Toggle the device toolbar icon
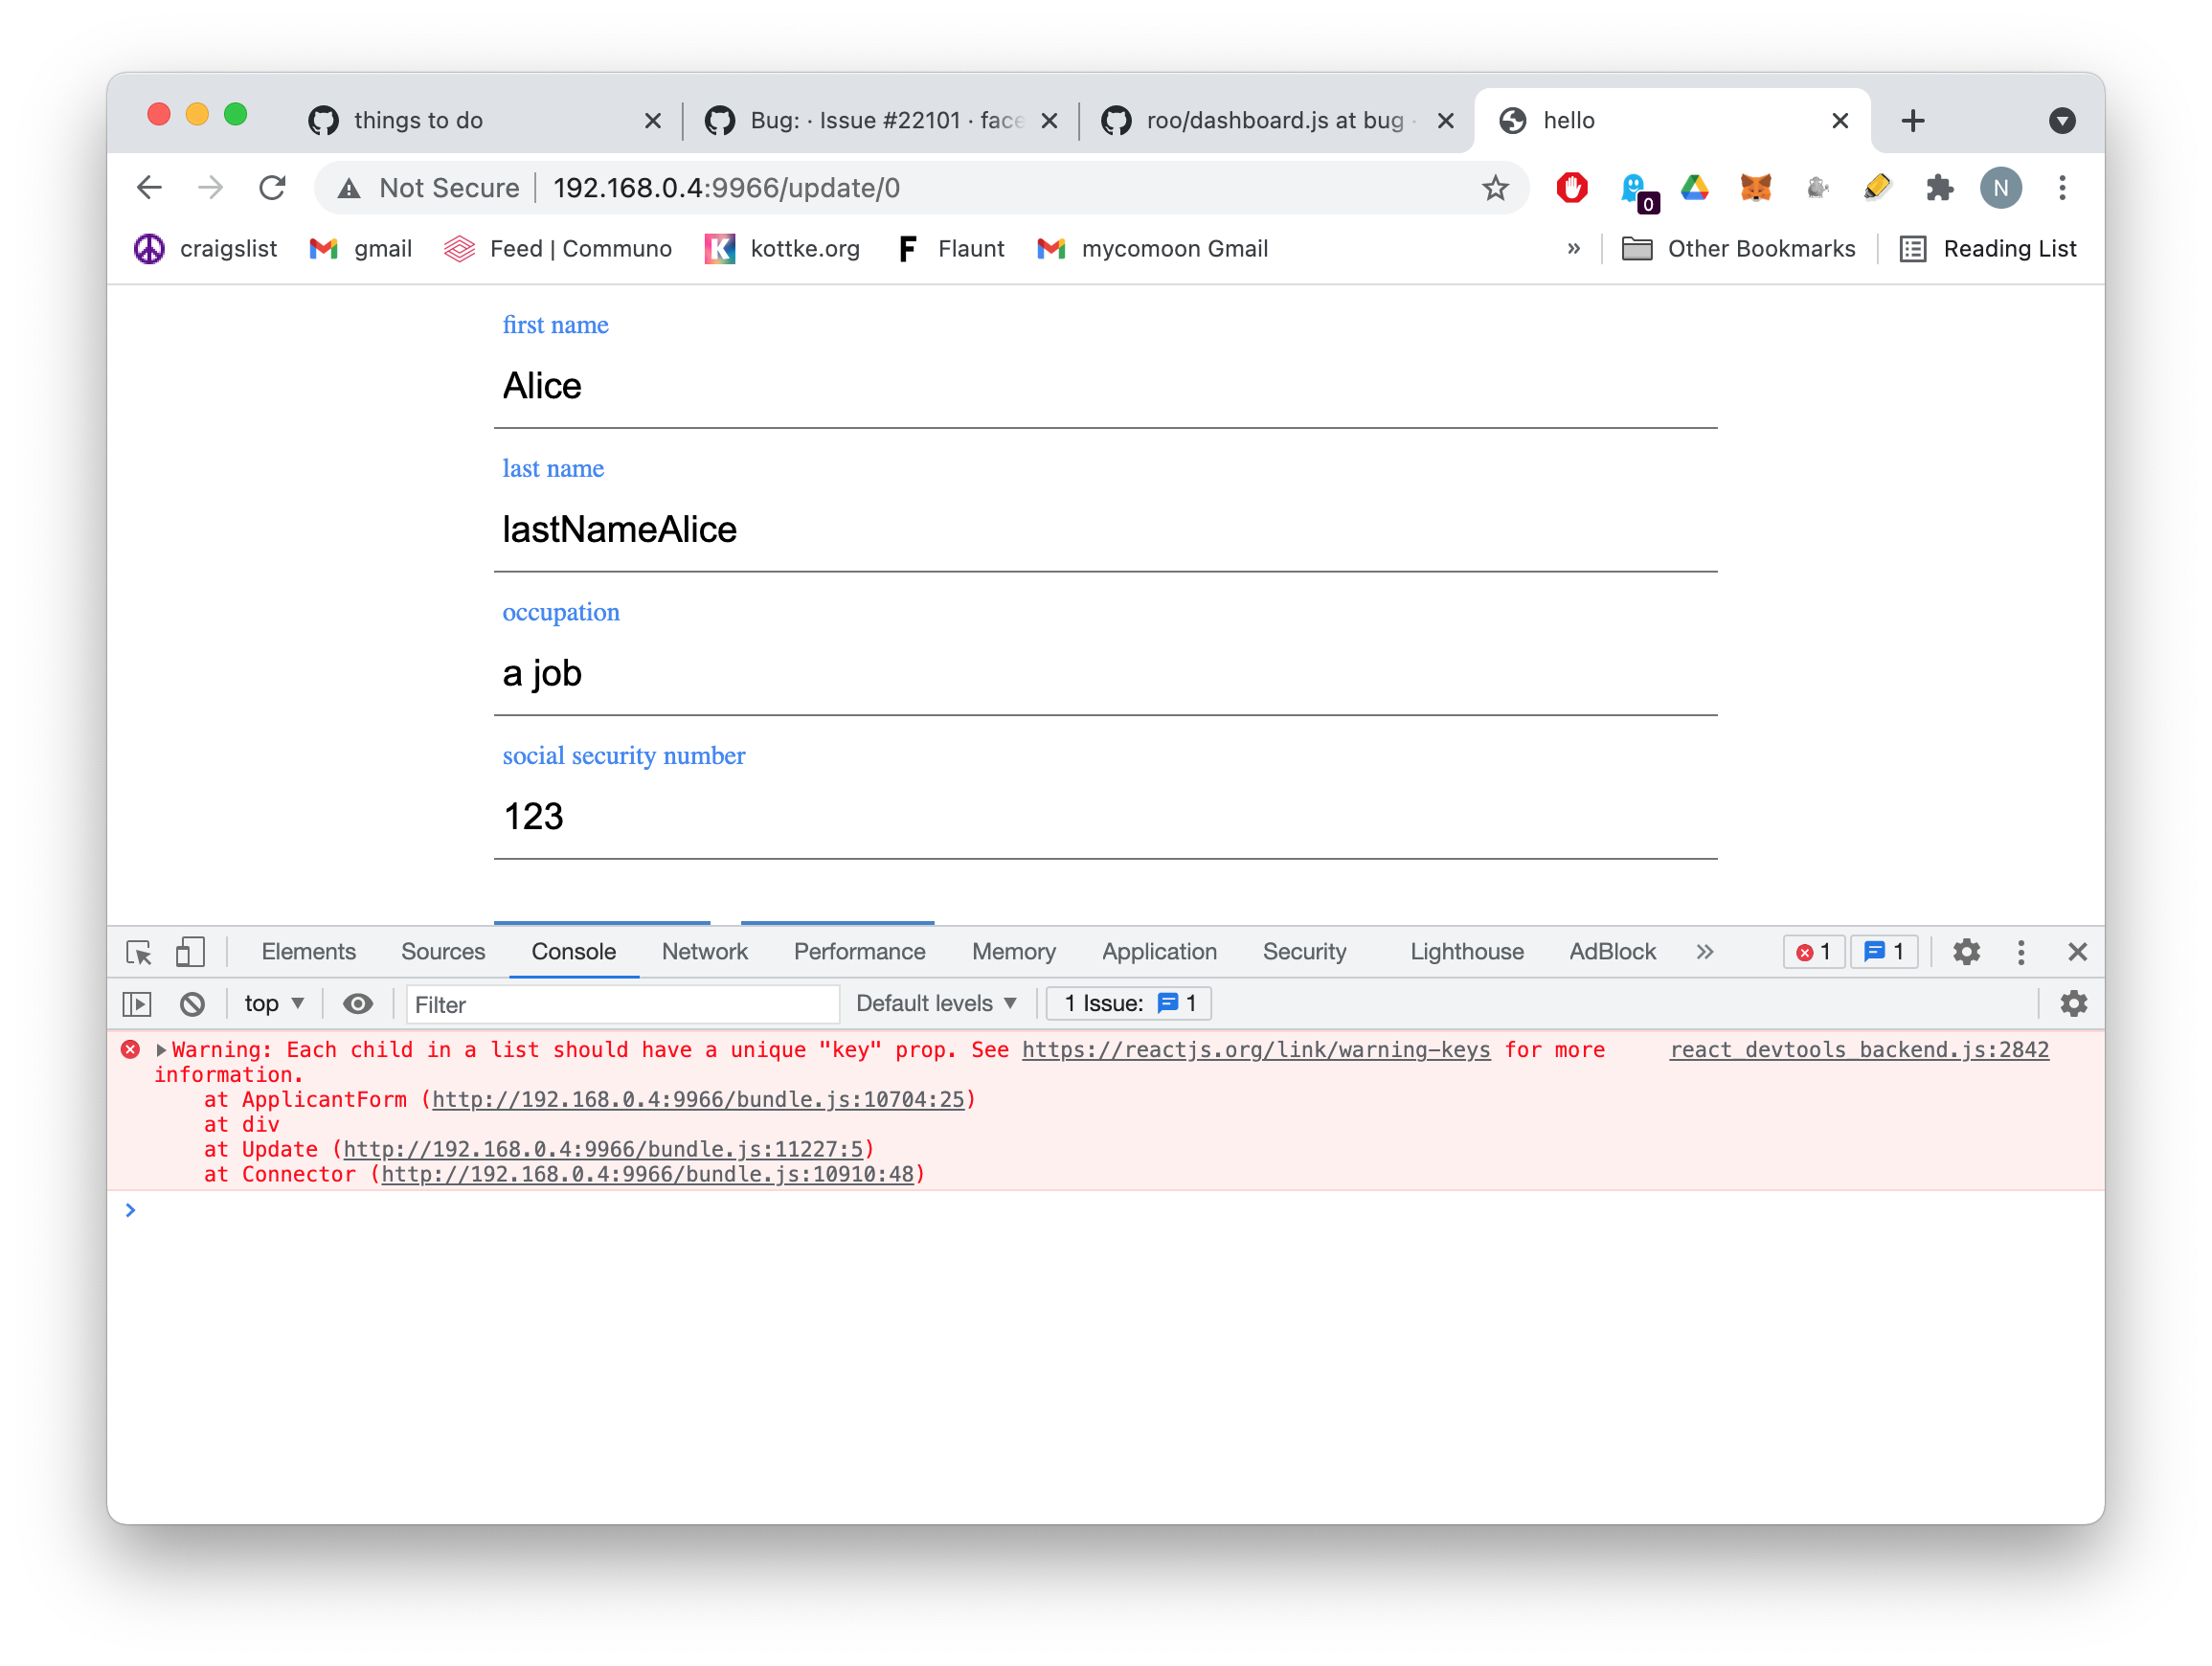Viewport: 2212px width, 1666px height. 189,952
